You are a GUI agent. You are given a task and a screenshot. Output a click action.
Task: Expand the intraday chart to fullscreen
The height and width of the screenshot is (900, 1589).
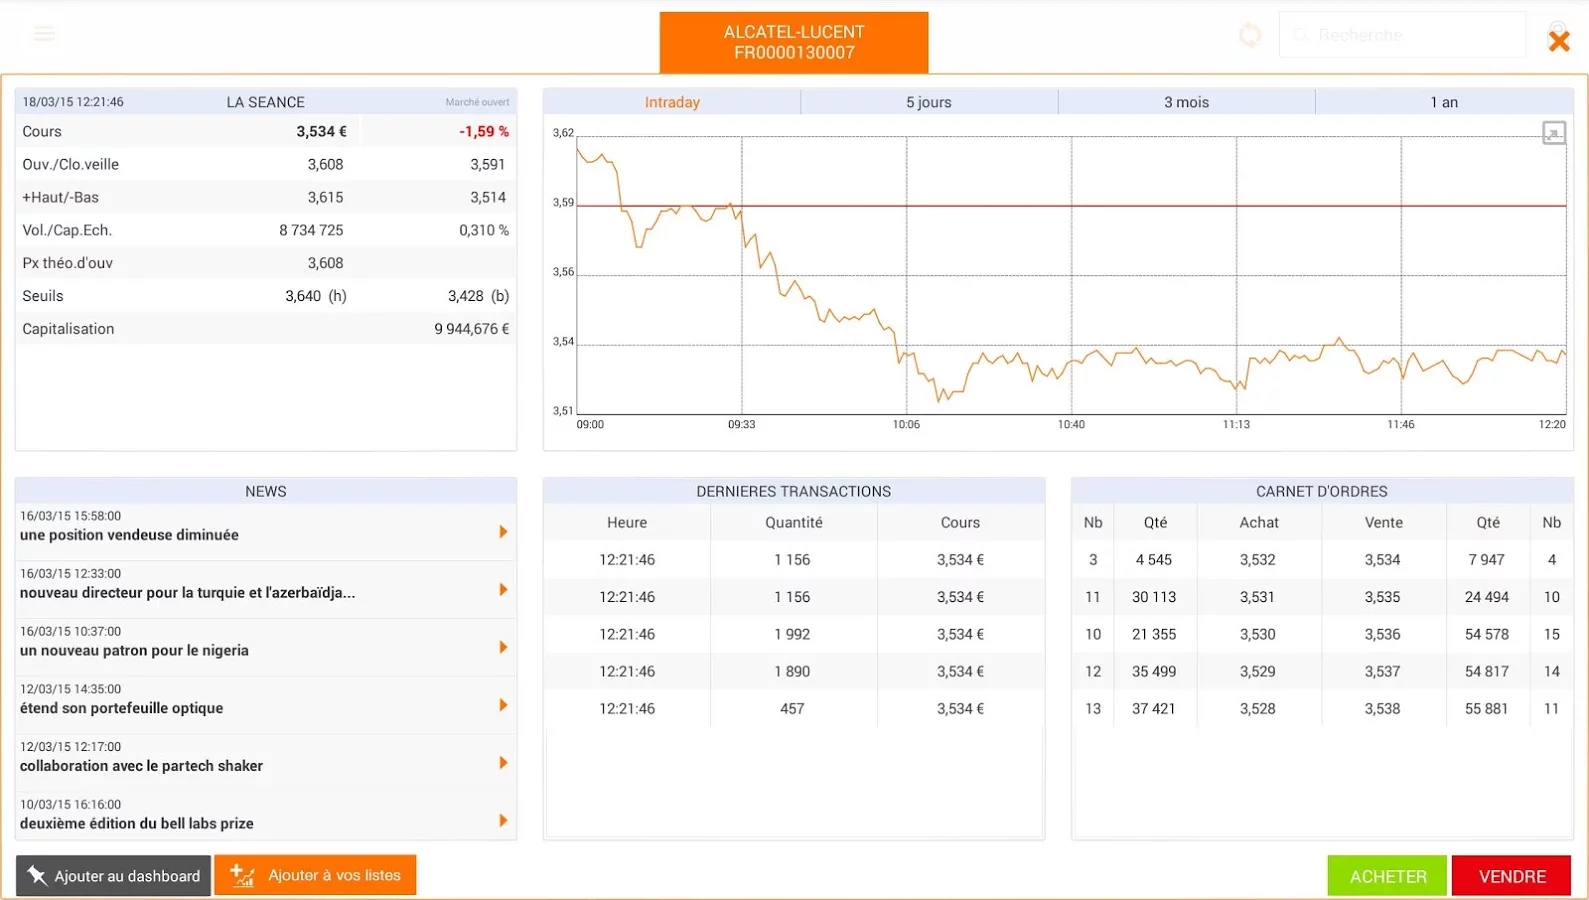click(x=1554, y=132)
